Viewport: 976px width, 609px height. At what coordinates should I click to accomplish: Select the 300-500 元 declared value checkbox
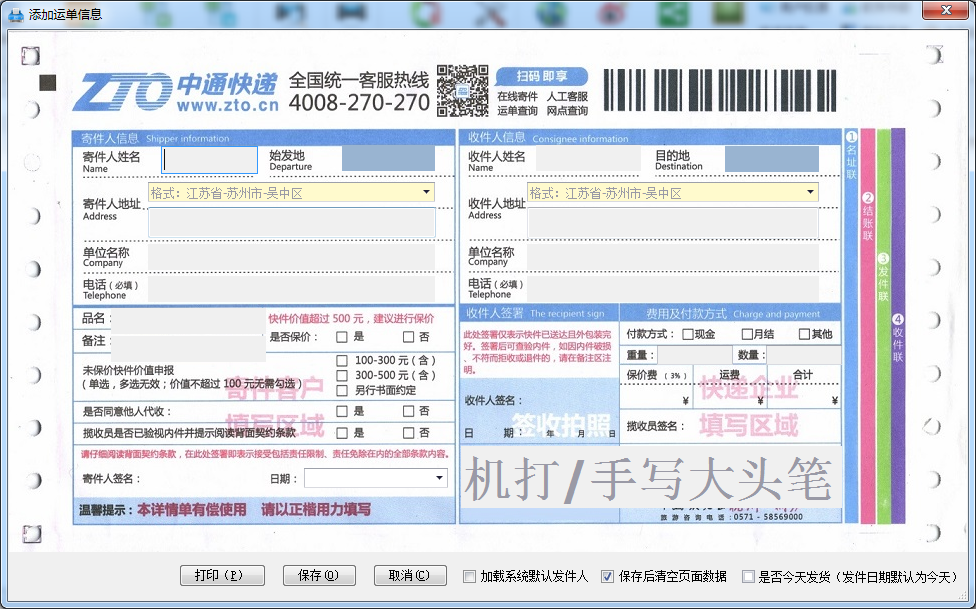click(342, 375)
